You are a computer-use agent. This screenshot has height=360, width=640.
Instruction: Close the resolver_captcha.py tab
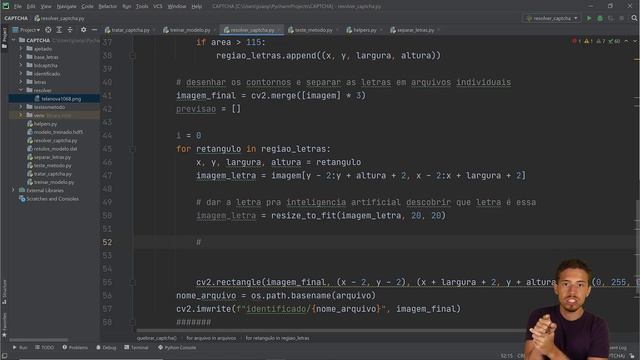tap(280, 30)
